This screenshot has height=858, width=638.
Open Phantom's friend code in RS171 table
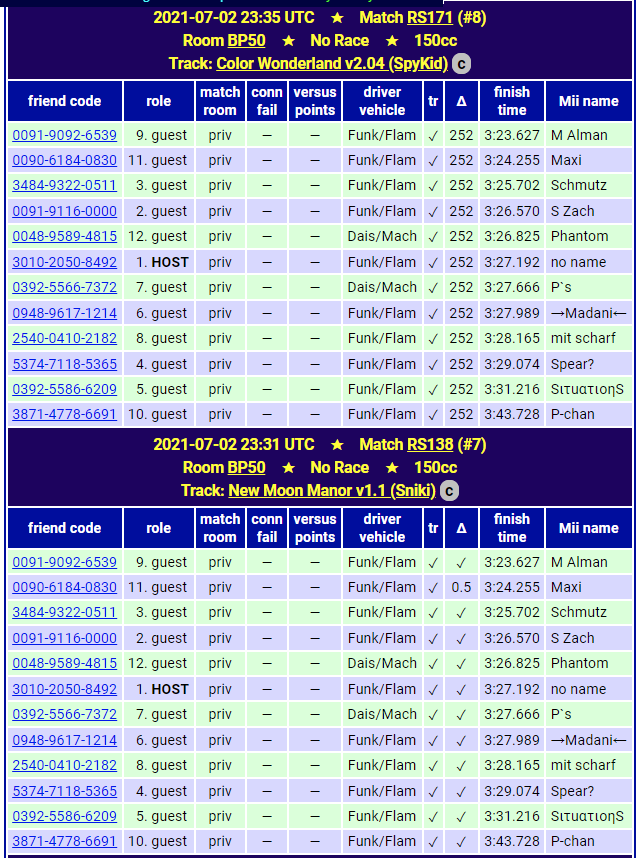coord(65,236)
